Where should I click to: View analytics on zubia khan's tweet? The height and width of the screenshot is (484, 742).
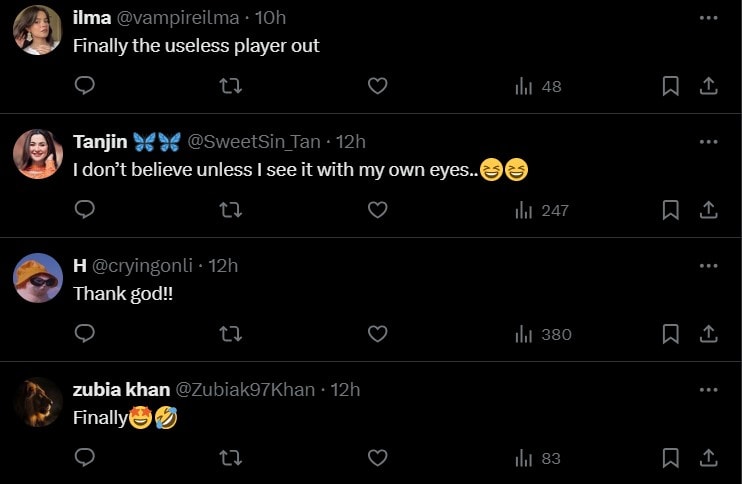click(537, 458)
